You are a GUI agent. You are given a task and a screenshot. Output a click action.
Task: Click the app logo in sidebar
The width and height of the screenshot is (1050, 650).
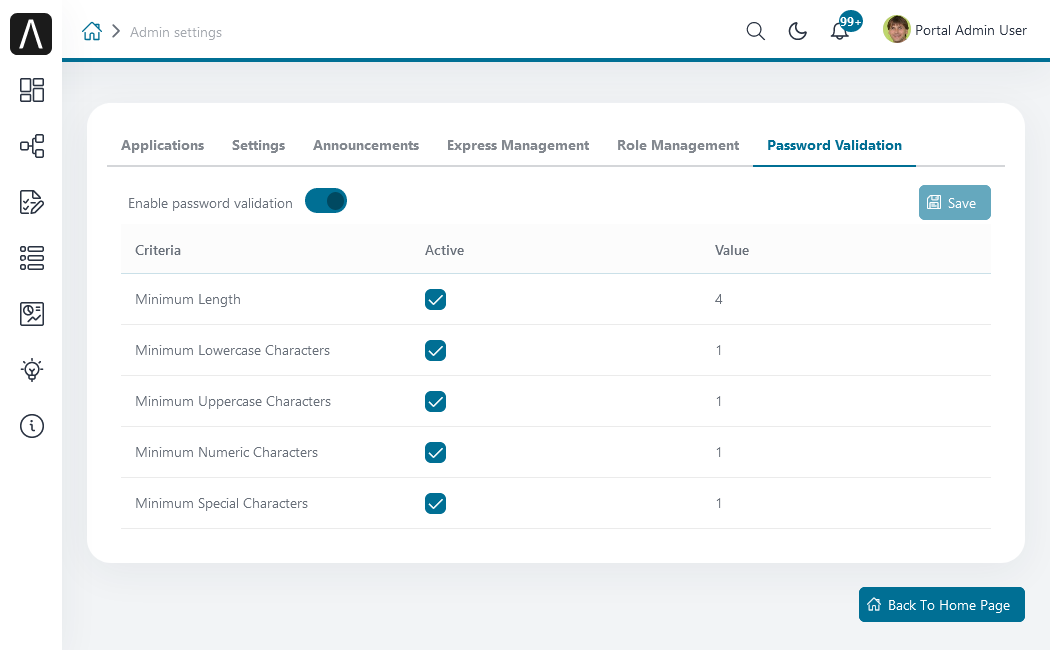[31, 33]
